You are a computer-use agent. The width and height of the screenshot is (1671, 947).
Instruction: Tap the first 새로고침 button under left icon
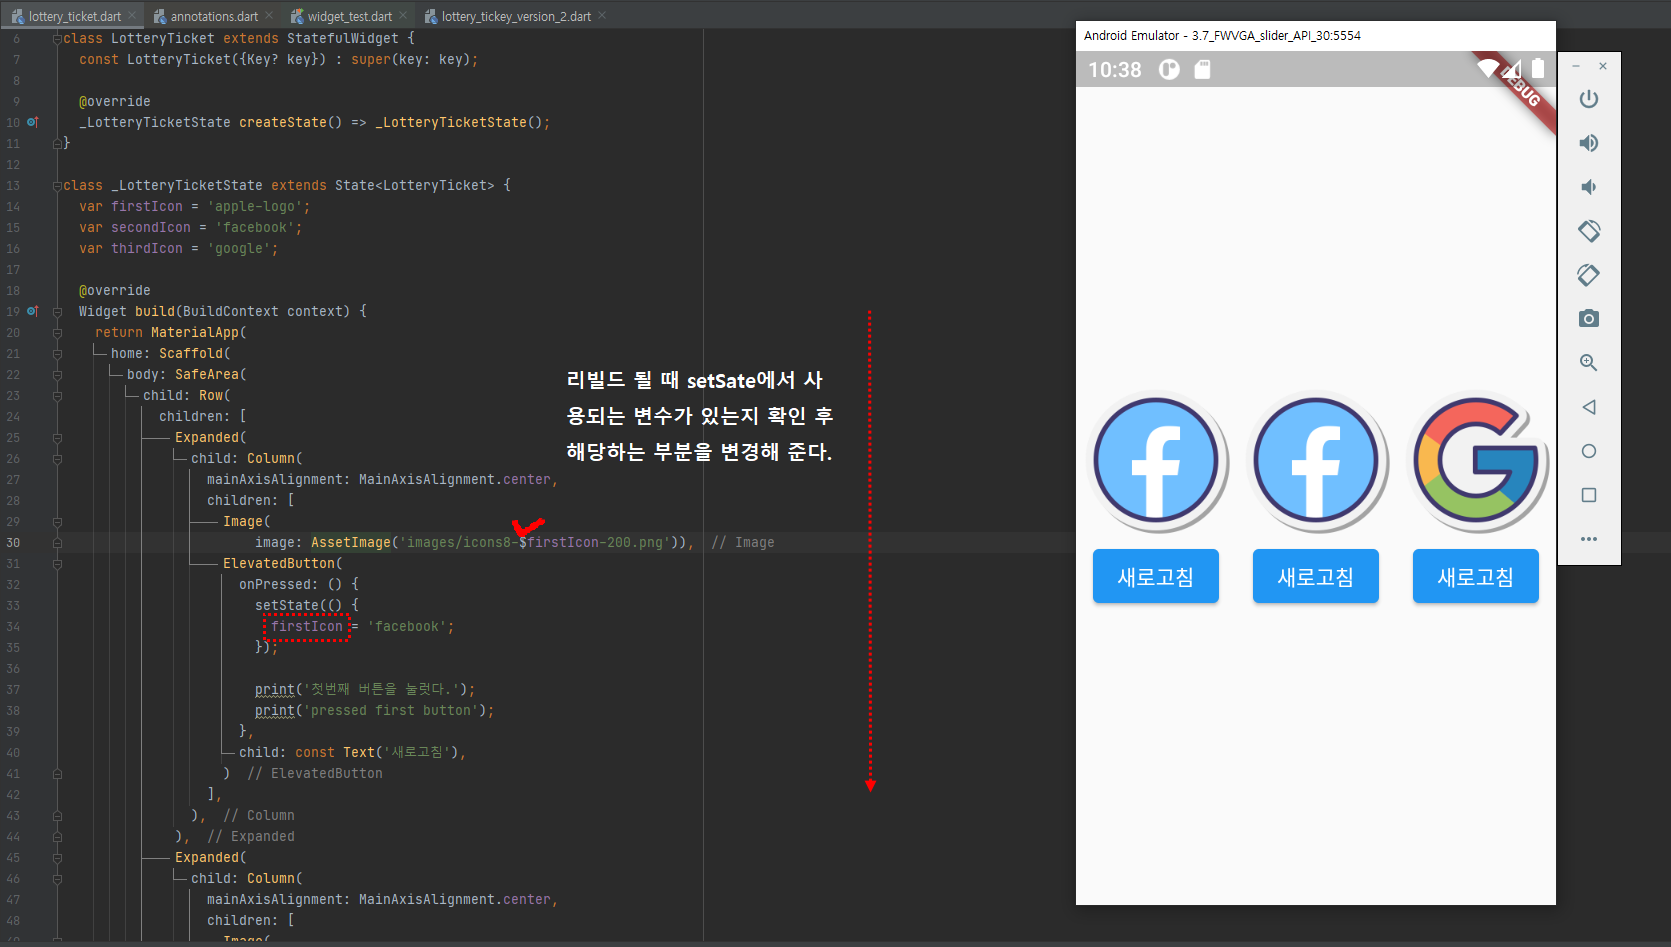[1156, 576]
